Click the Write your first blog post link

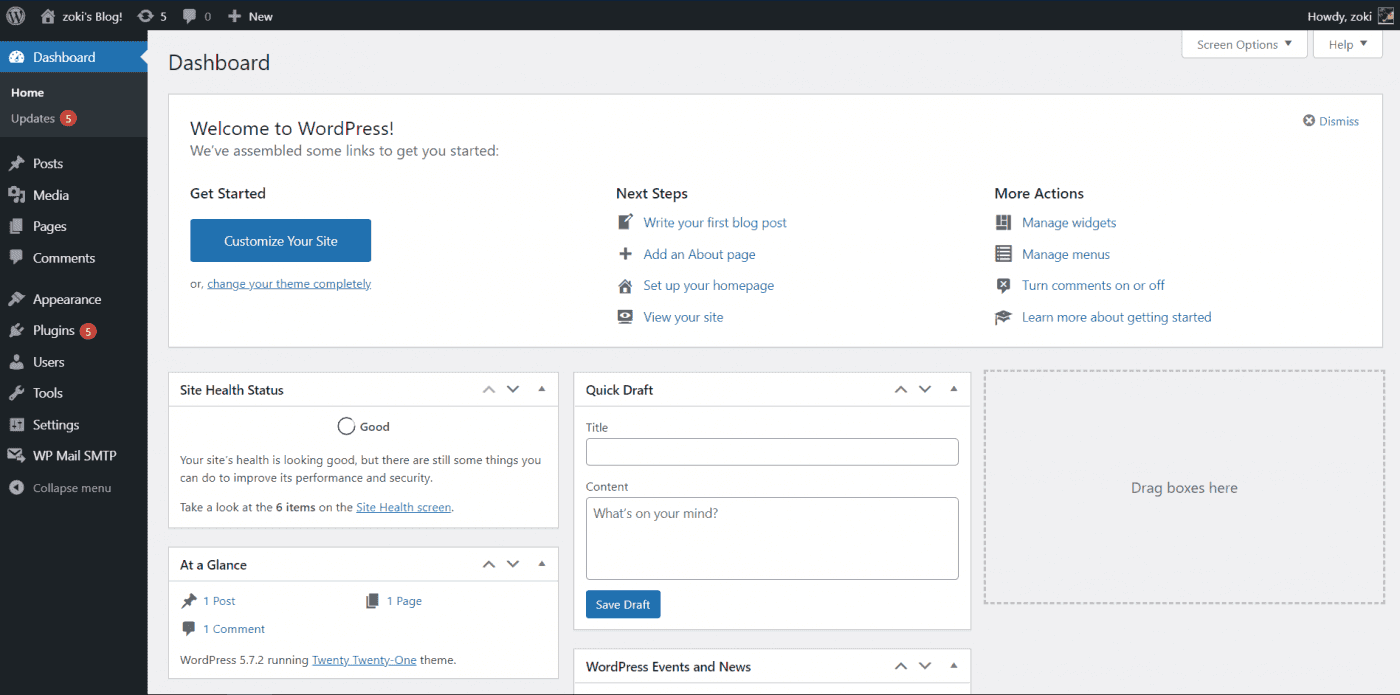coord(715,222)
